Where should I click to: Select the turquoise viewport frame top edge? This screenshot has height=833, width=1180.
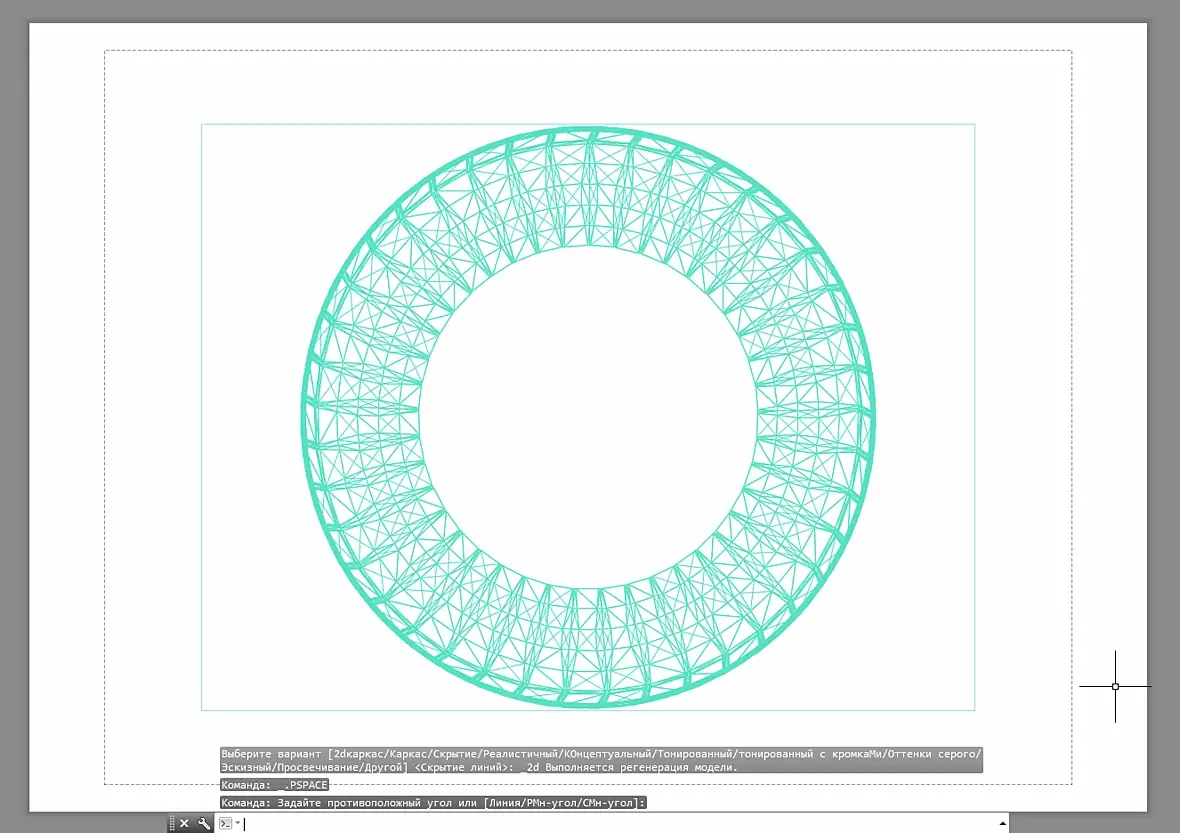point(588,124)
